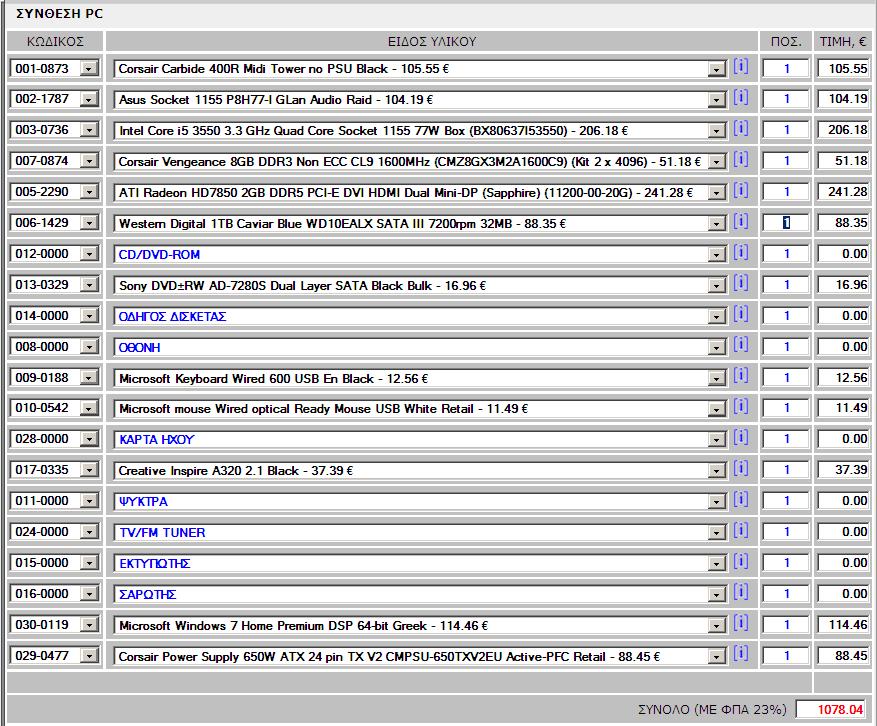Open the ΟΘΟΝΗ product dropdown
Viewport: 877px width, 726px height.
tap(716, 348)
